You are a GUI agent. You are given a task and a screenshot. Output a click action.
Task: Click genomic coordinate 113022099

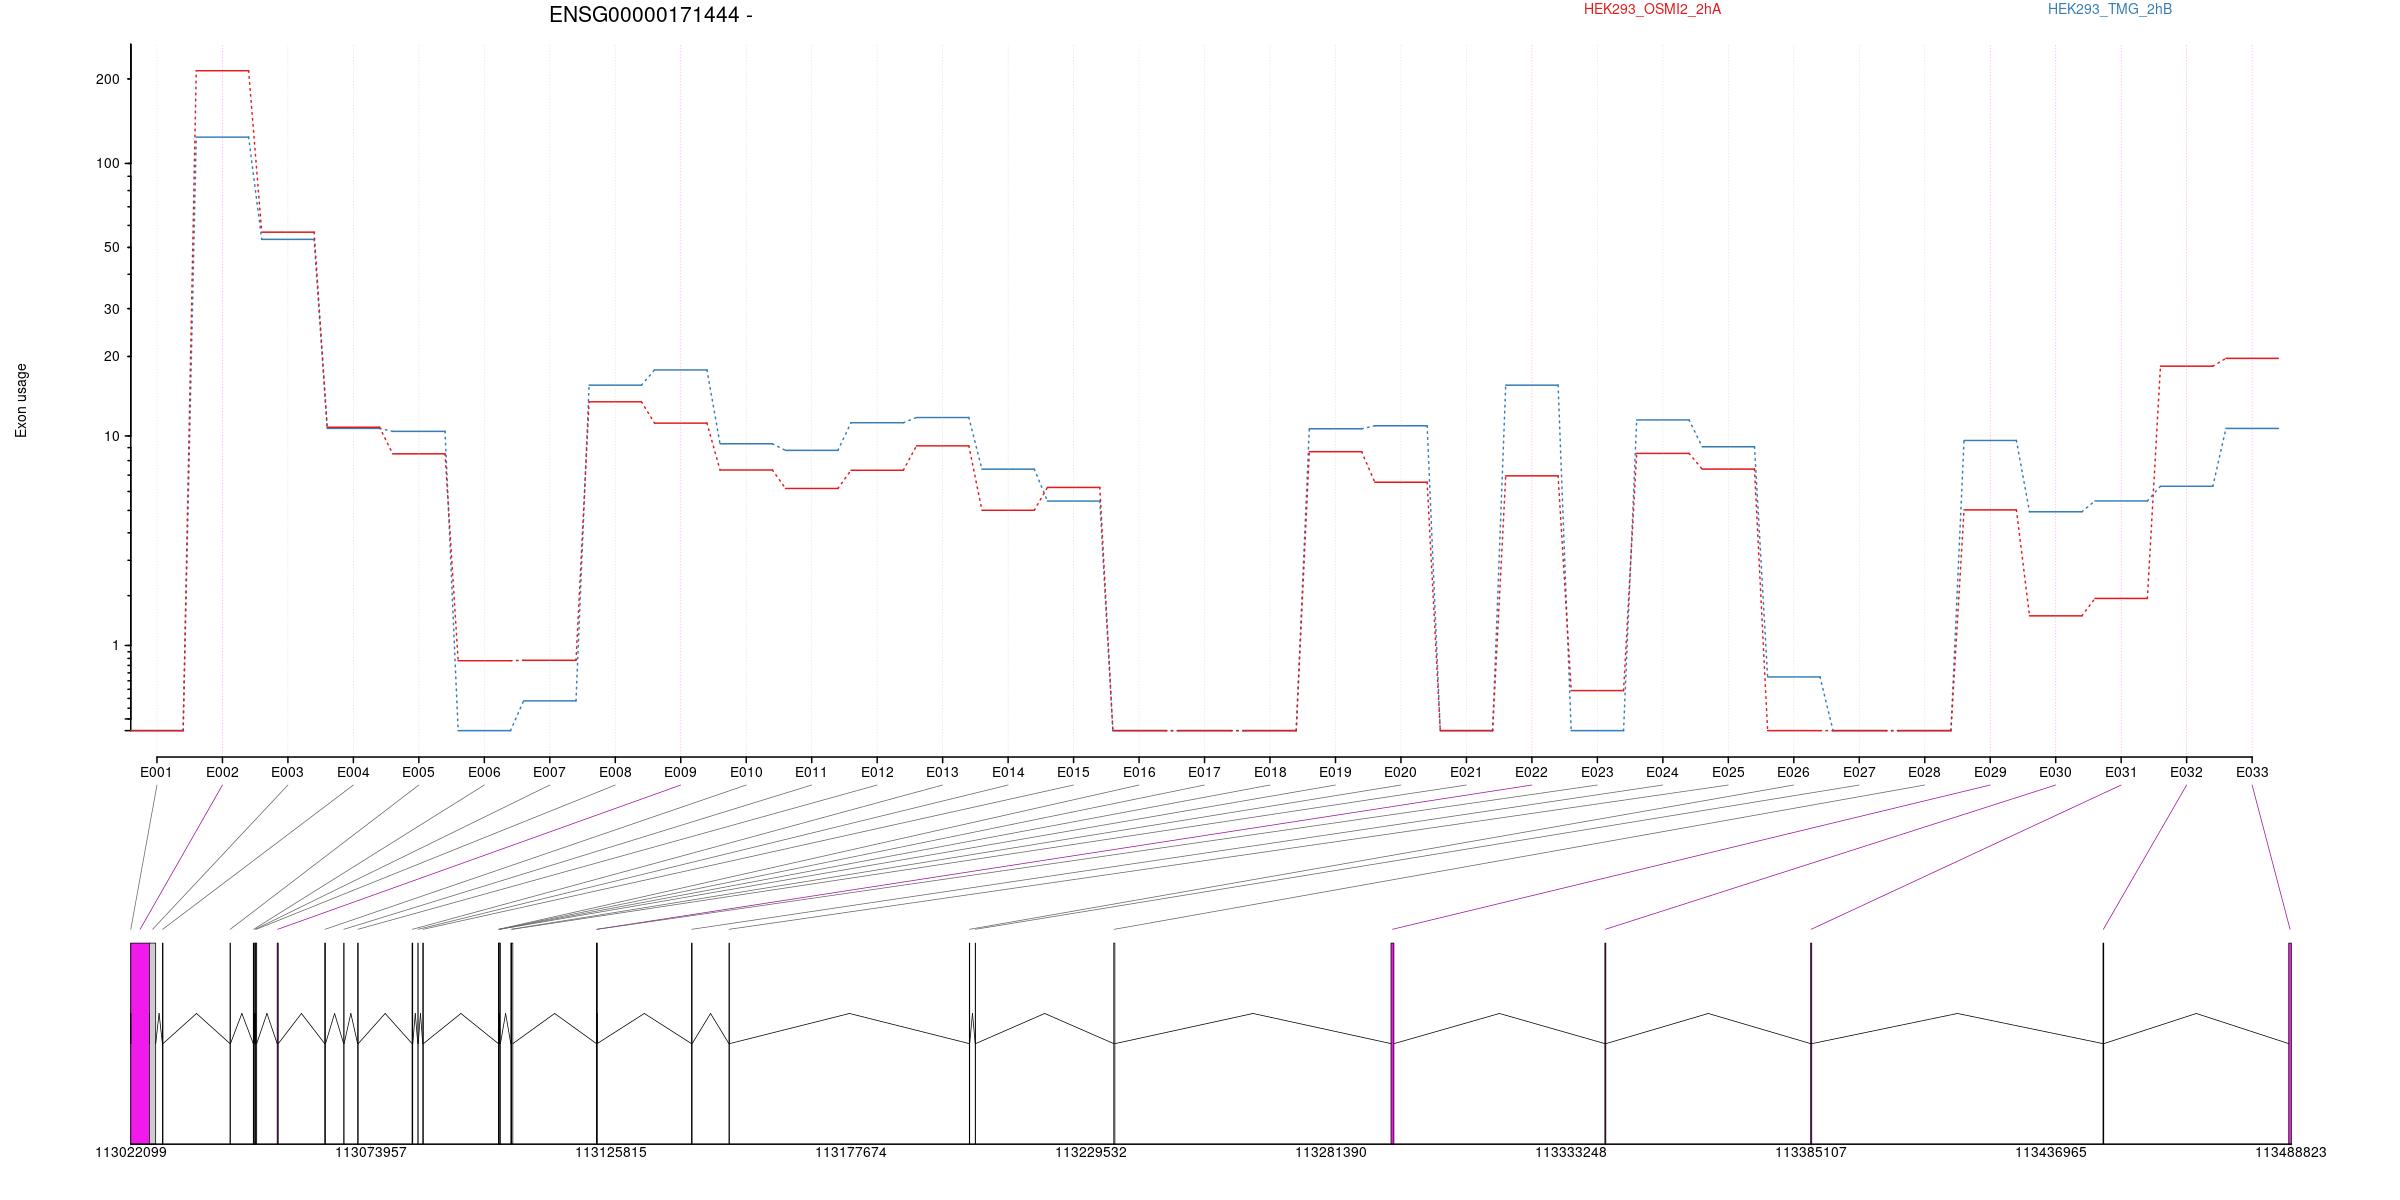[131, 1152]
